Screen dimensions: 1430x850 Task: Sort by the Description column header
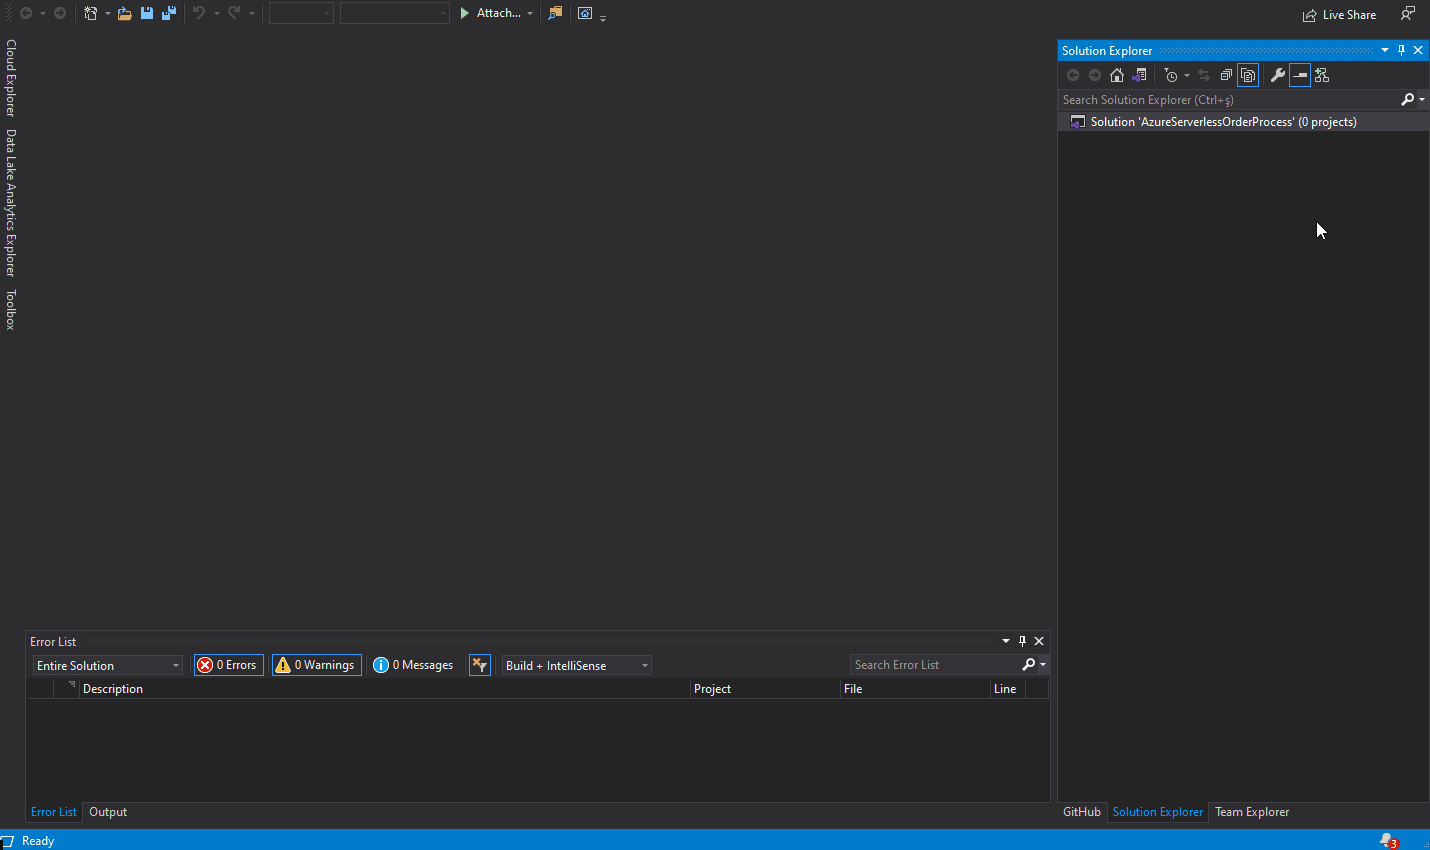coord(385,689)
